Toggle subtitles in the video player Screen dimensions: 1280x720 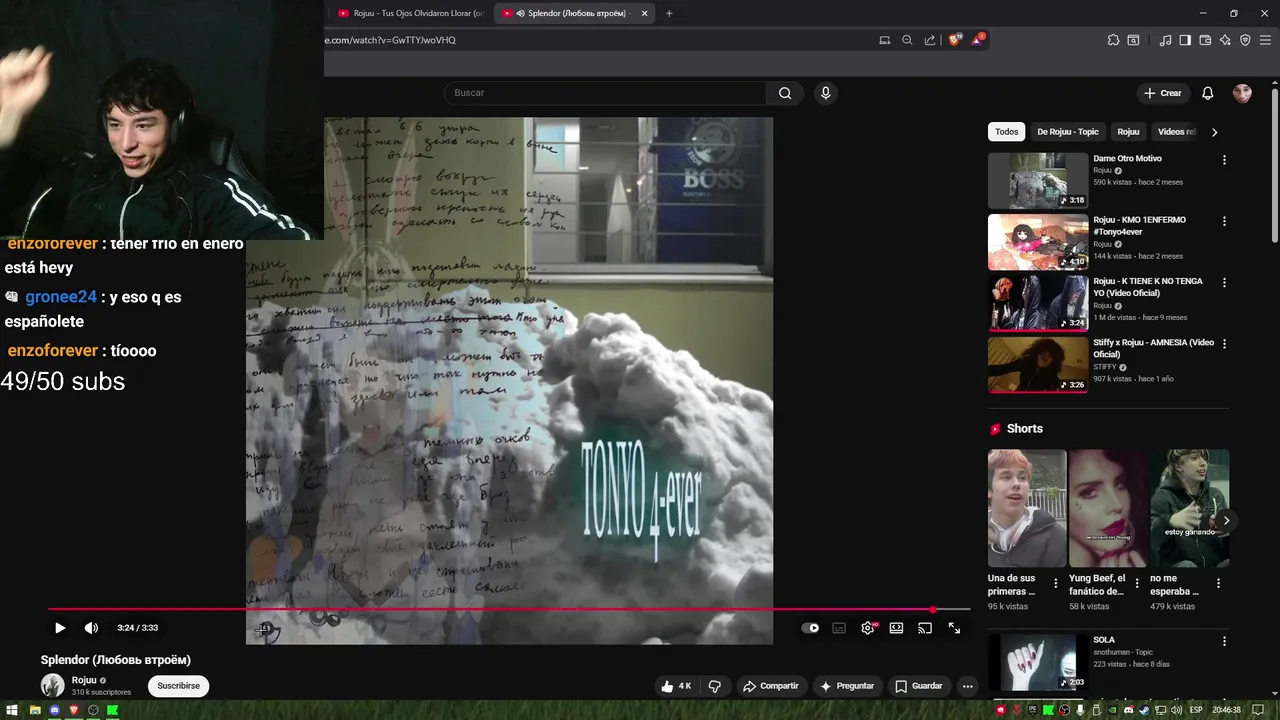click(839, 628)
